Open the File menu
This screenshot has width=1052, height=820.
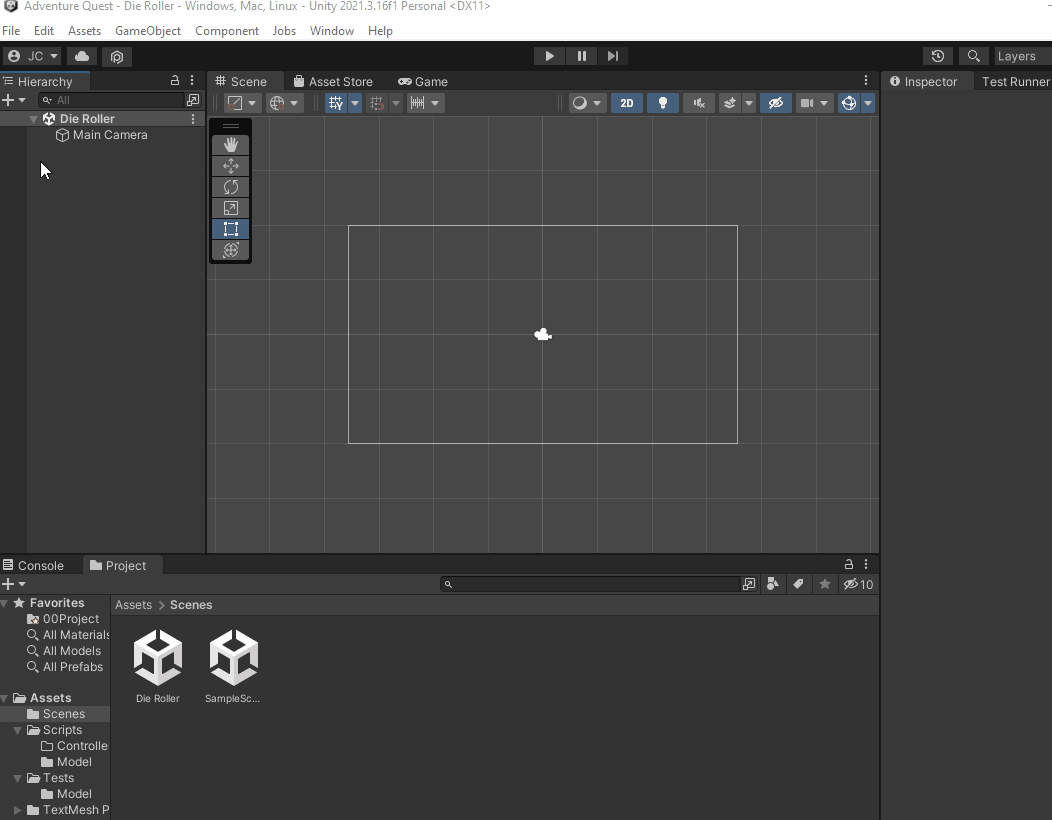(x=11, y=31)
